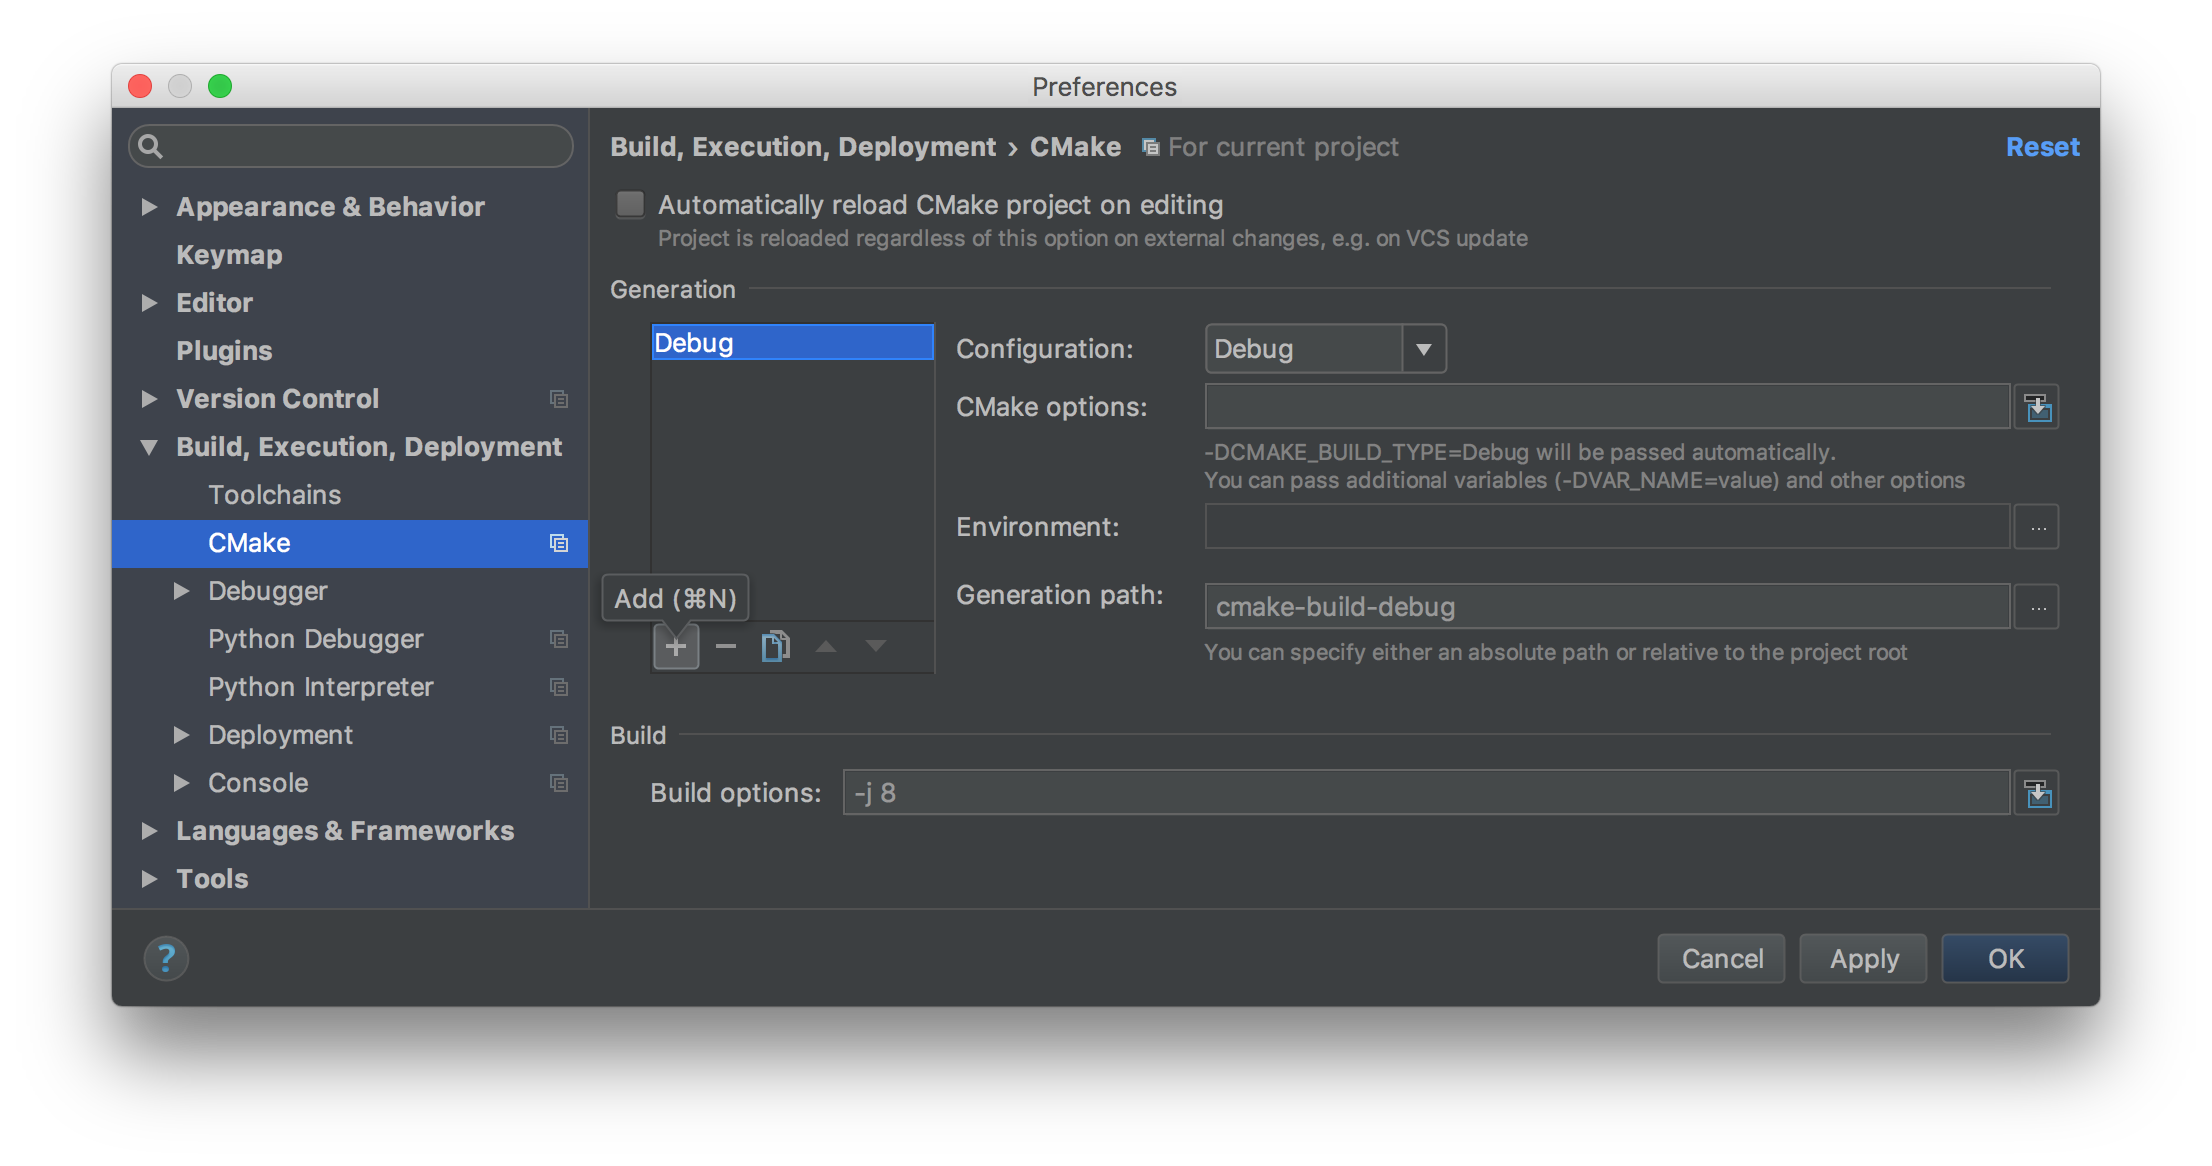The width and height of the screenshot is (2212, 1166).
Task: Click the Add (+) CMake profile button
Action: point(676,647)
